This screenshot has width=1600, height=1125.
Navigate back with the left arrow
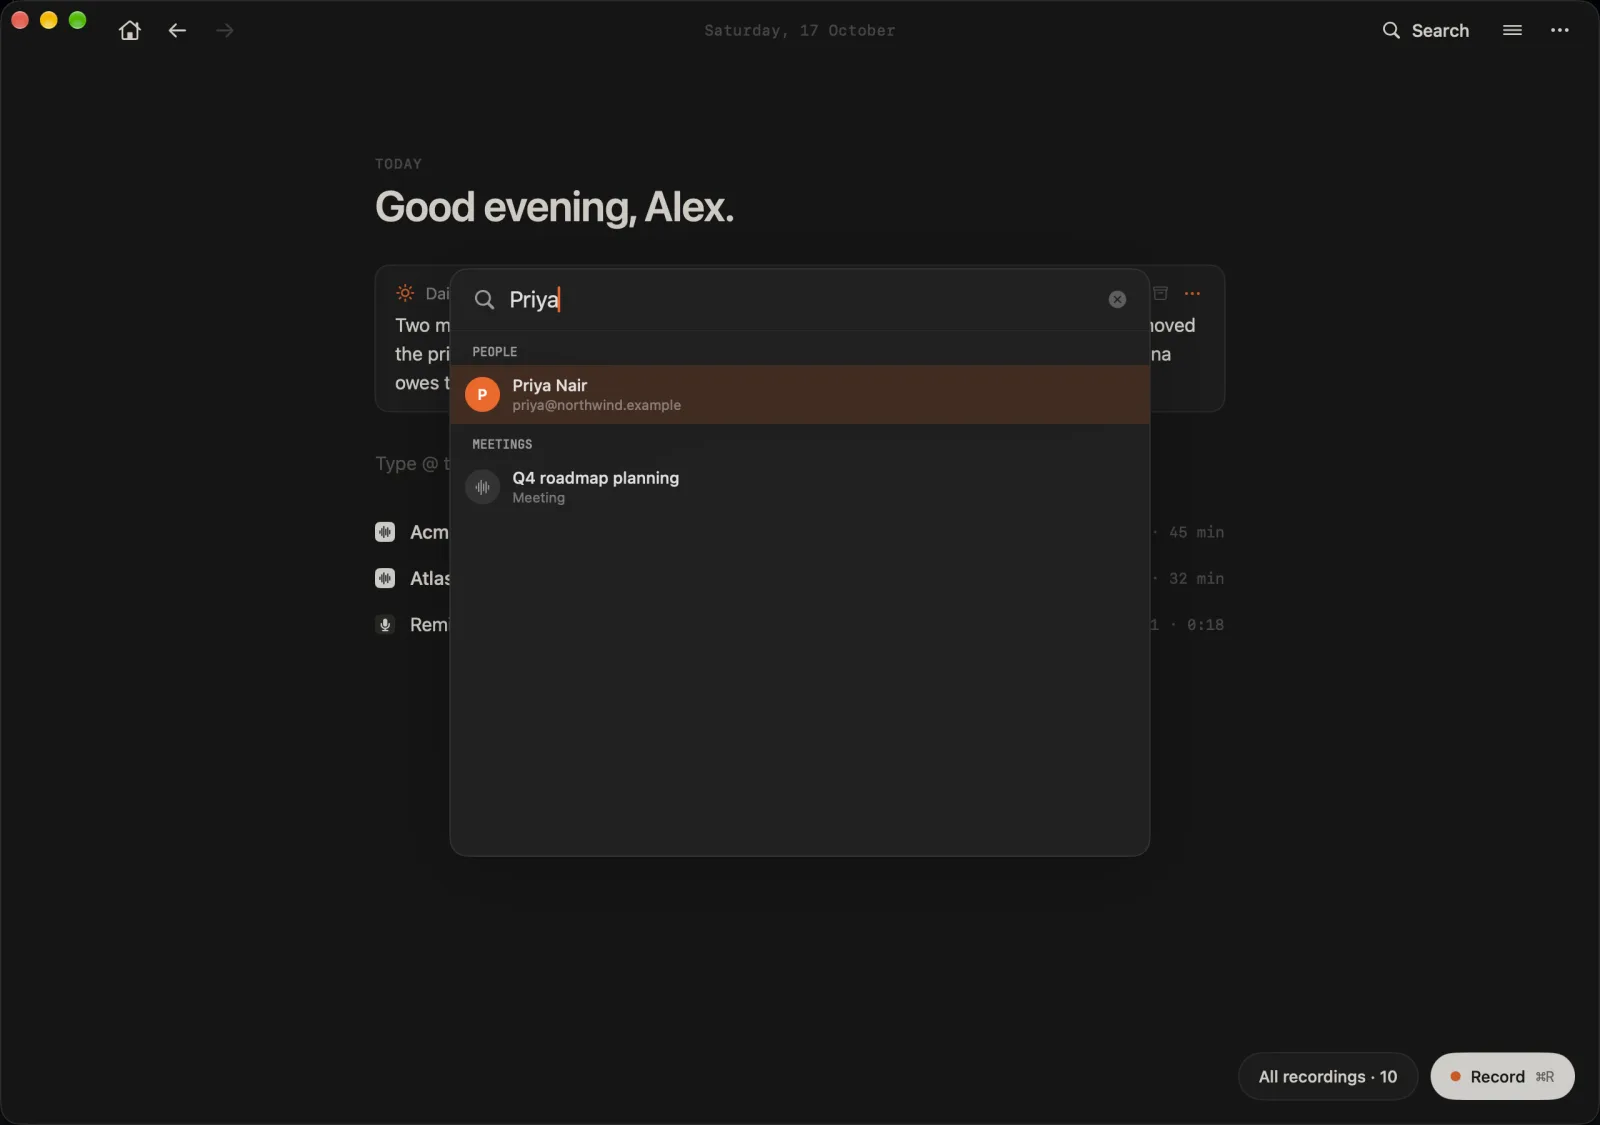pos(177,30)
